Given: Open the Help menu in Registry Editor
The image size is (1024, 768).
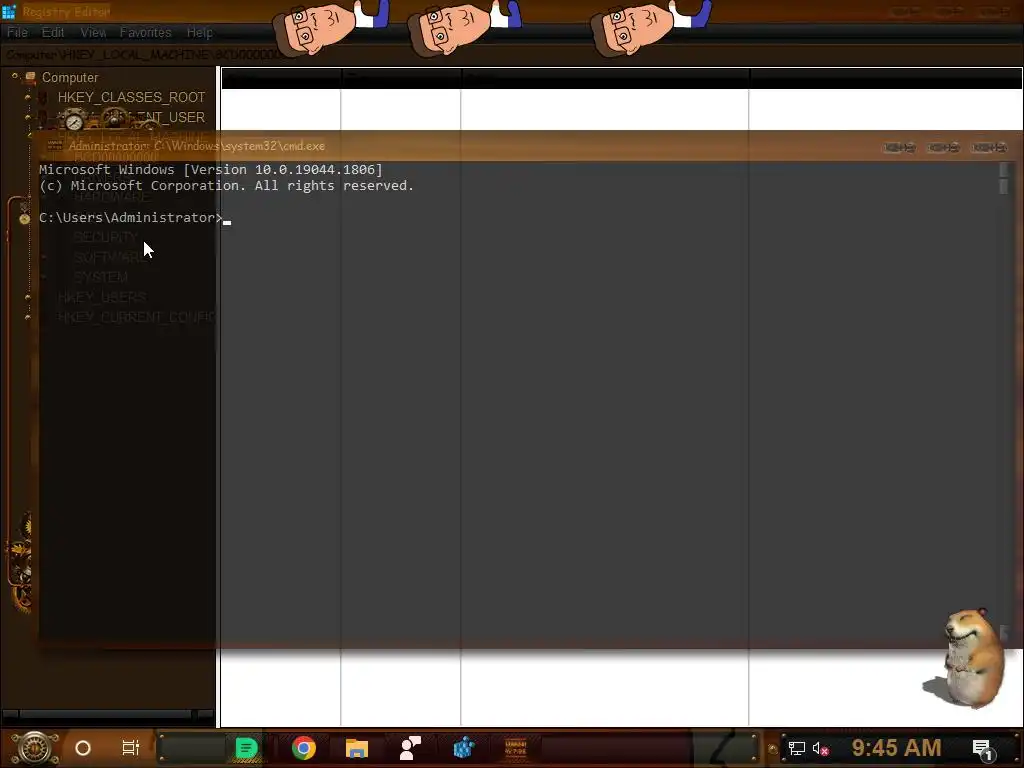Looking at the screenshot, I should 199,32.
